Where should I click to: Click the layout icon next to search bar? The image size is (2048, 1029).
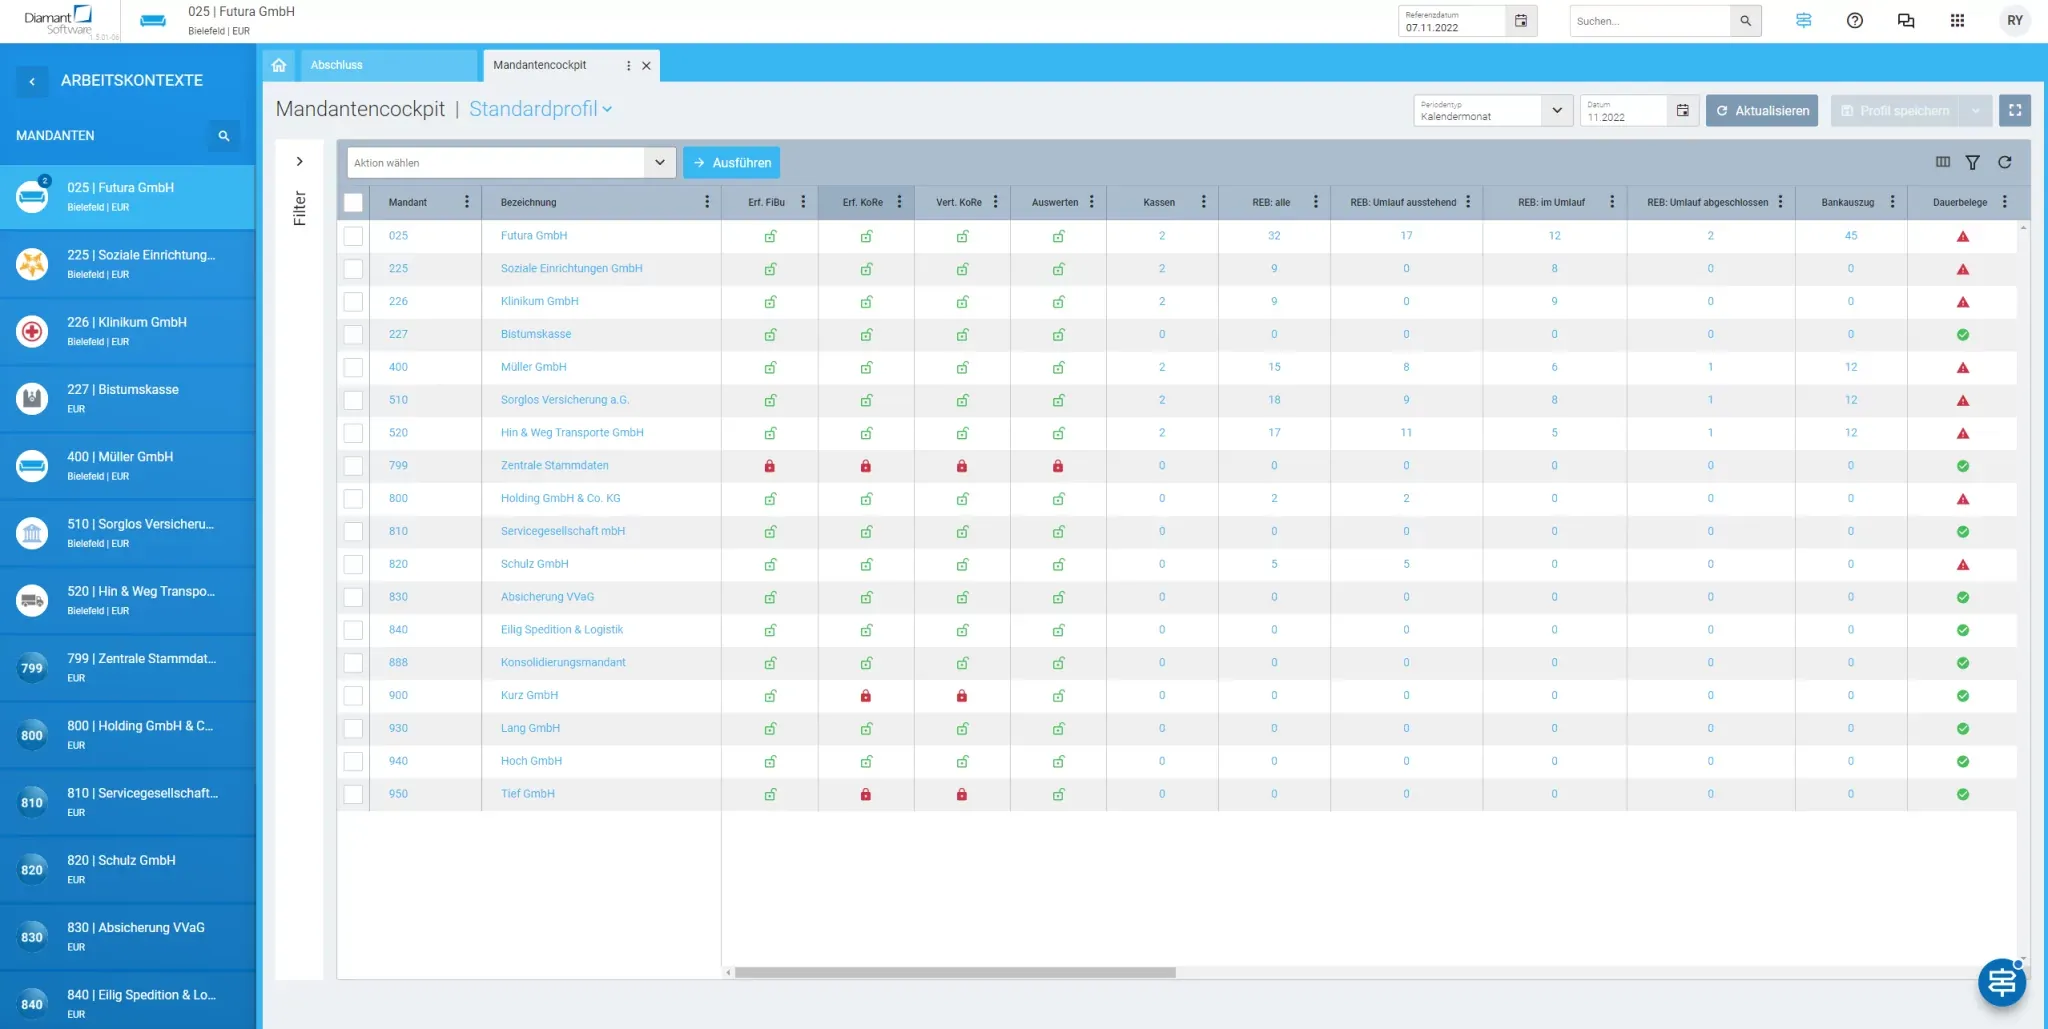tap(1804, 21)
